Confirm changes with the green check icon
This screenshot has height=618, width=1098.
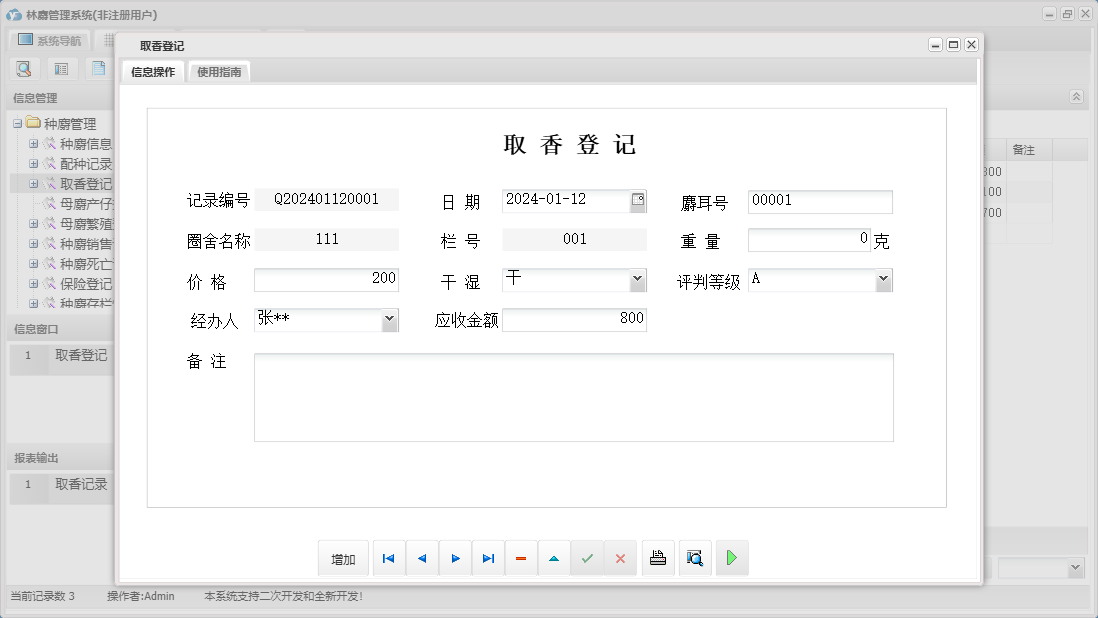tap(588, 558)
